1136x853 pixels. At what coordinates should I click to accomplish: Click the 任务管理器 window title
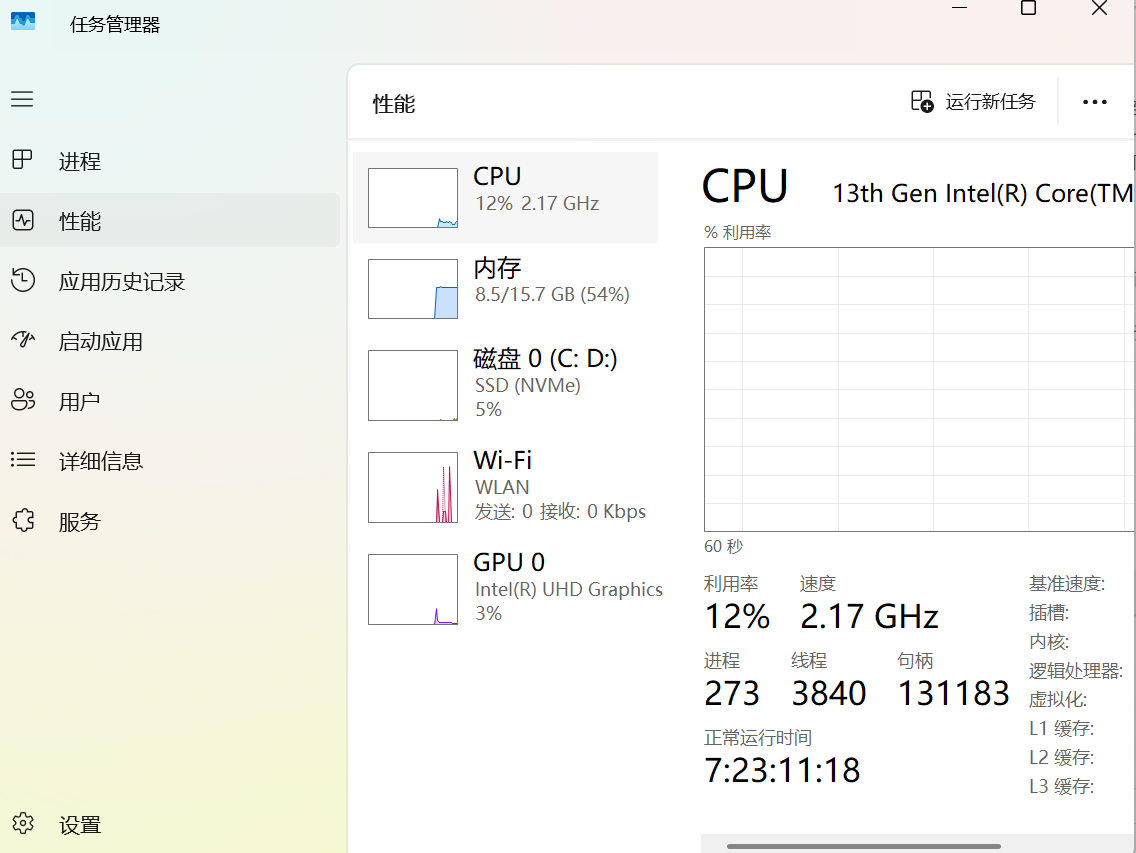pos(114,25)
